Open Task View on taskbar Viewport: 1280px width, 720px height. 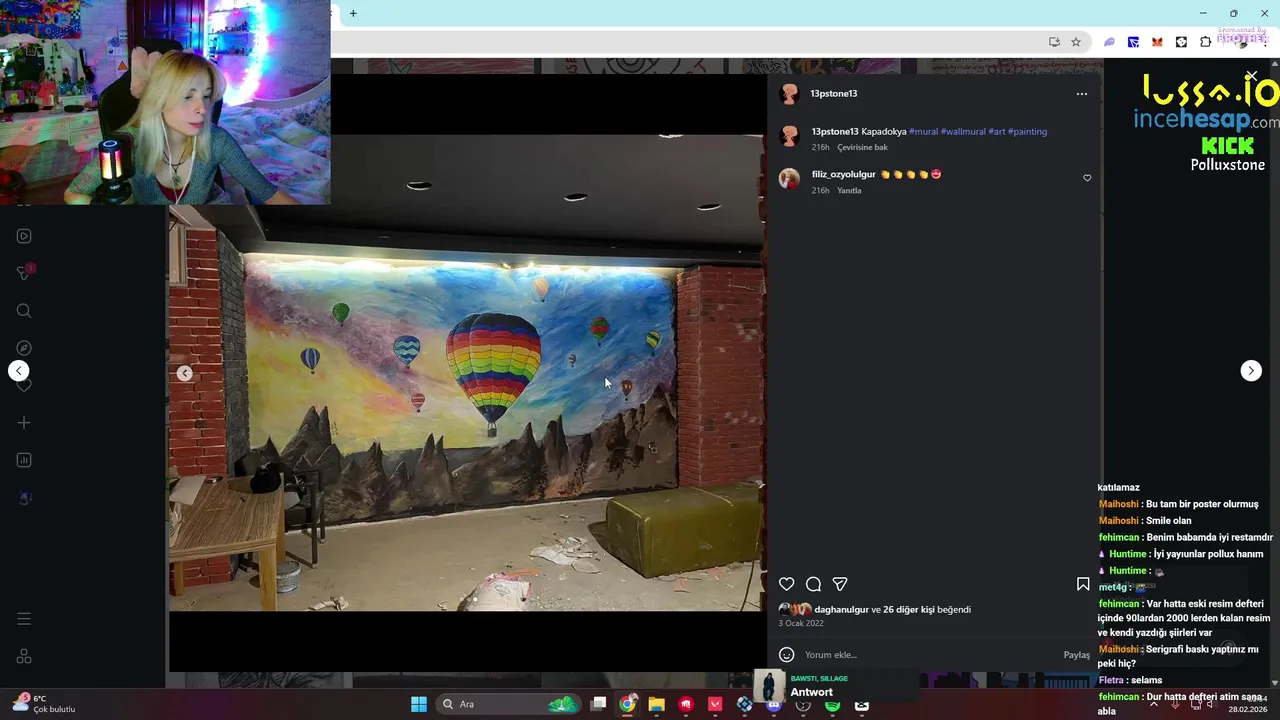[598, 704]
